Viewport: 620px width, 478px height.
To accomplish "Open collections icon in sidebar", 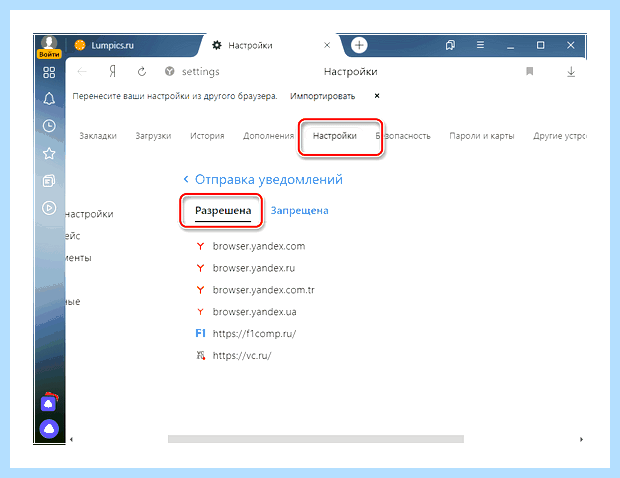I will coord(49,181).
